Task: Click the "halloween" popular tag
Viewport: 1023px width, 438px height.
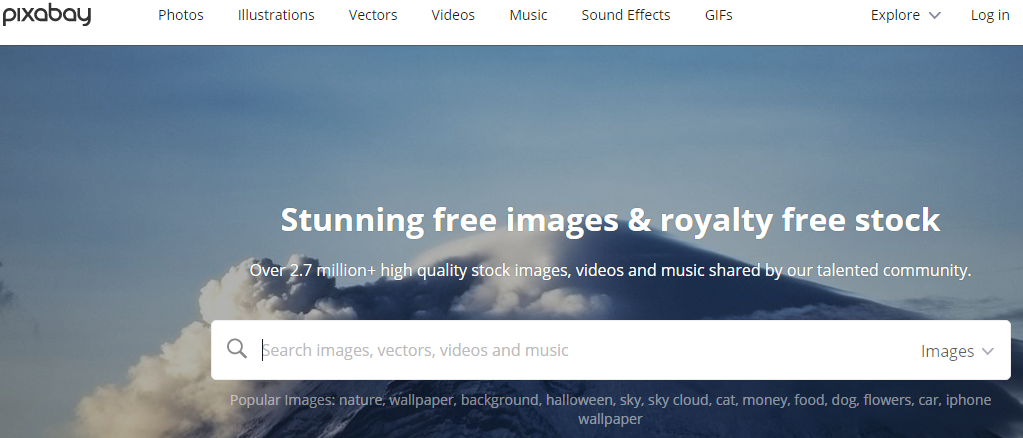Action: pyautogui.click(x=580, y=399)
